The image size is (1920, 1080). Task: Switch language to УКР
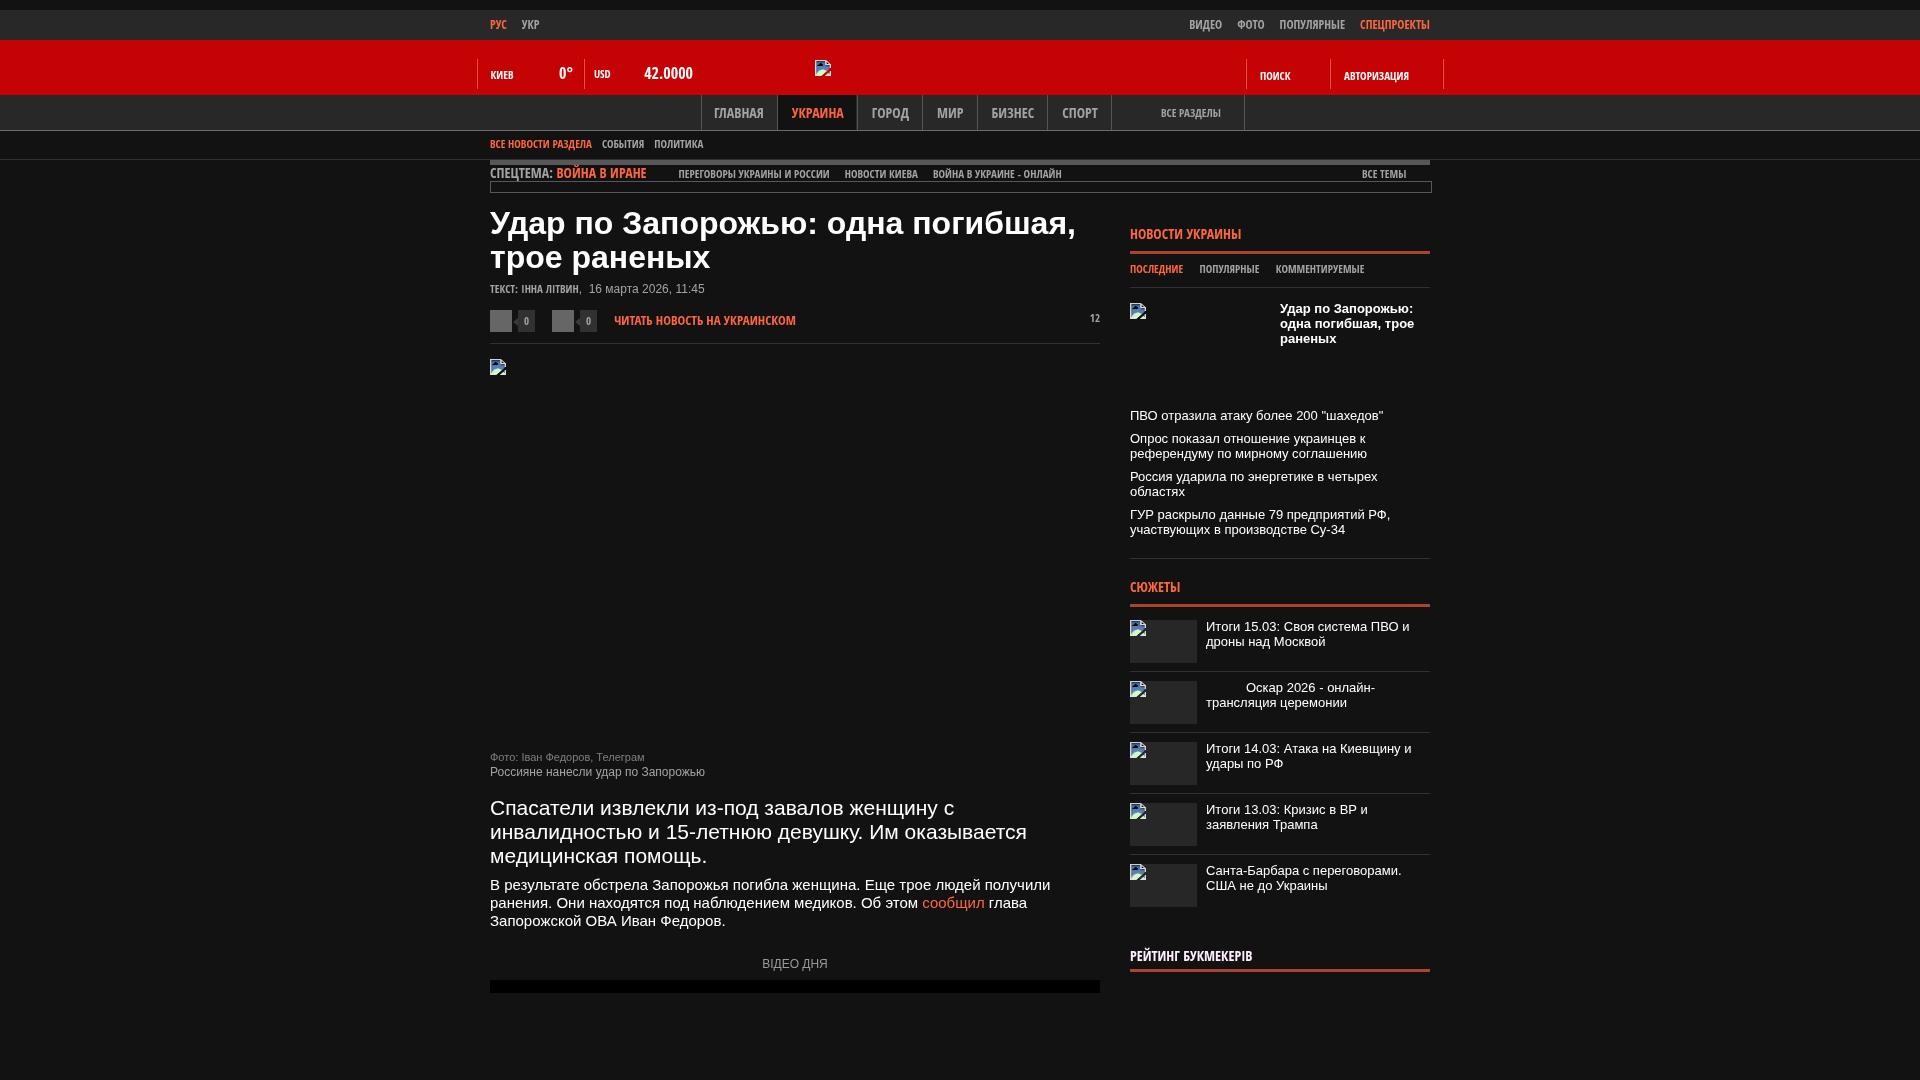(530, 25)
